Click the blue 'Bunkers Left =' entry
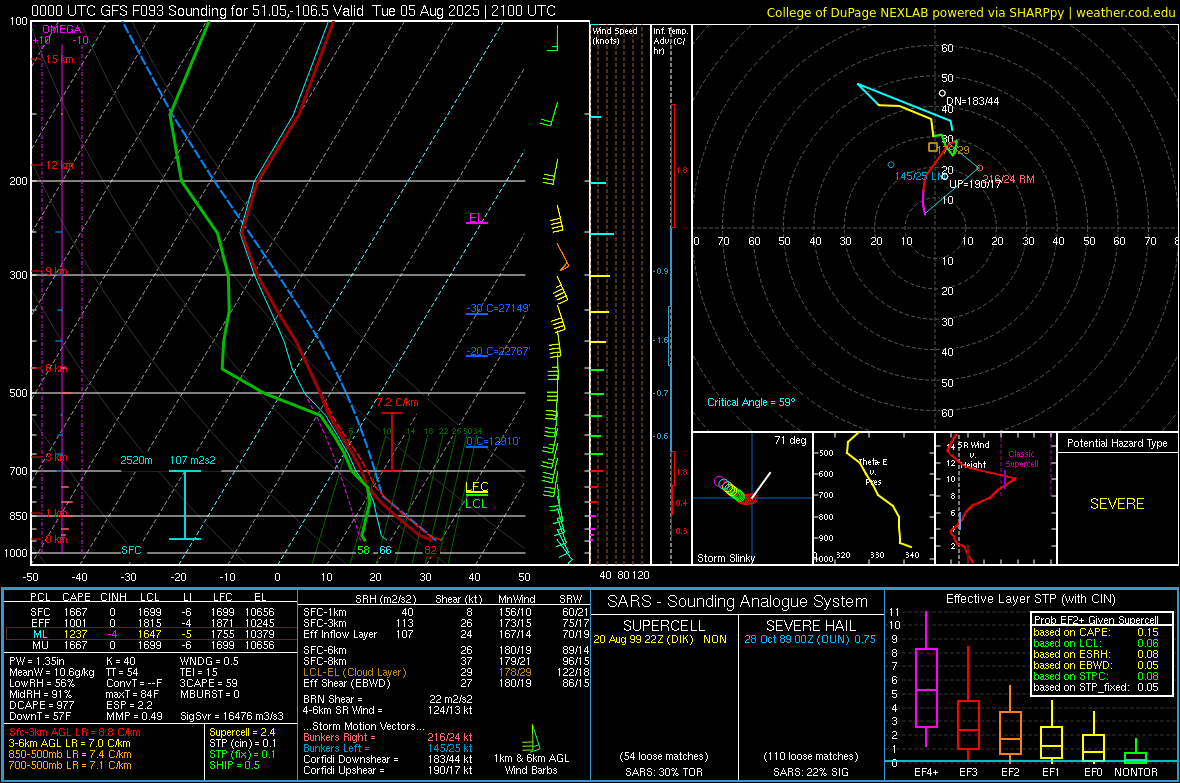 tap(388, 748)
